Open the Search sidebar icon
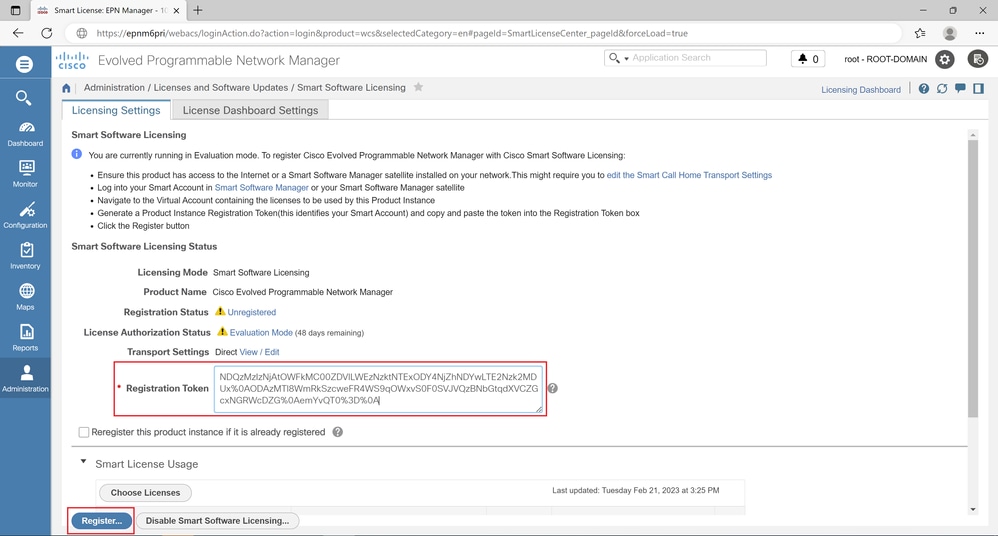This screenshot has width=998, height=536. [x=24, y=97]
